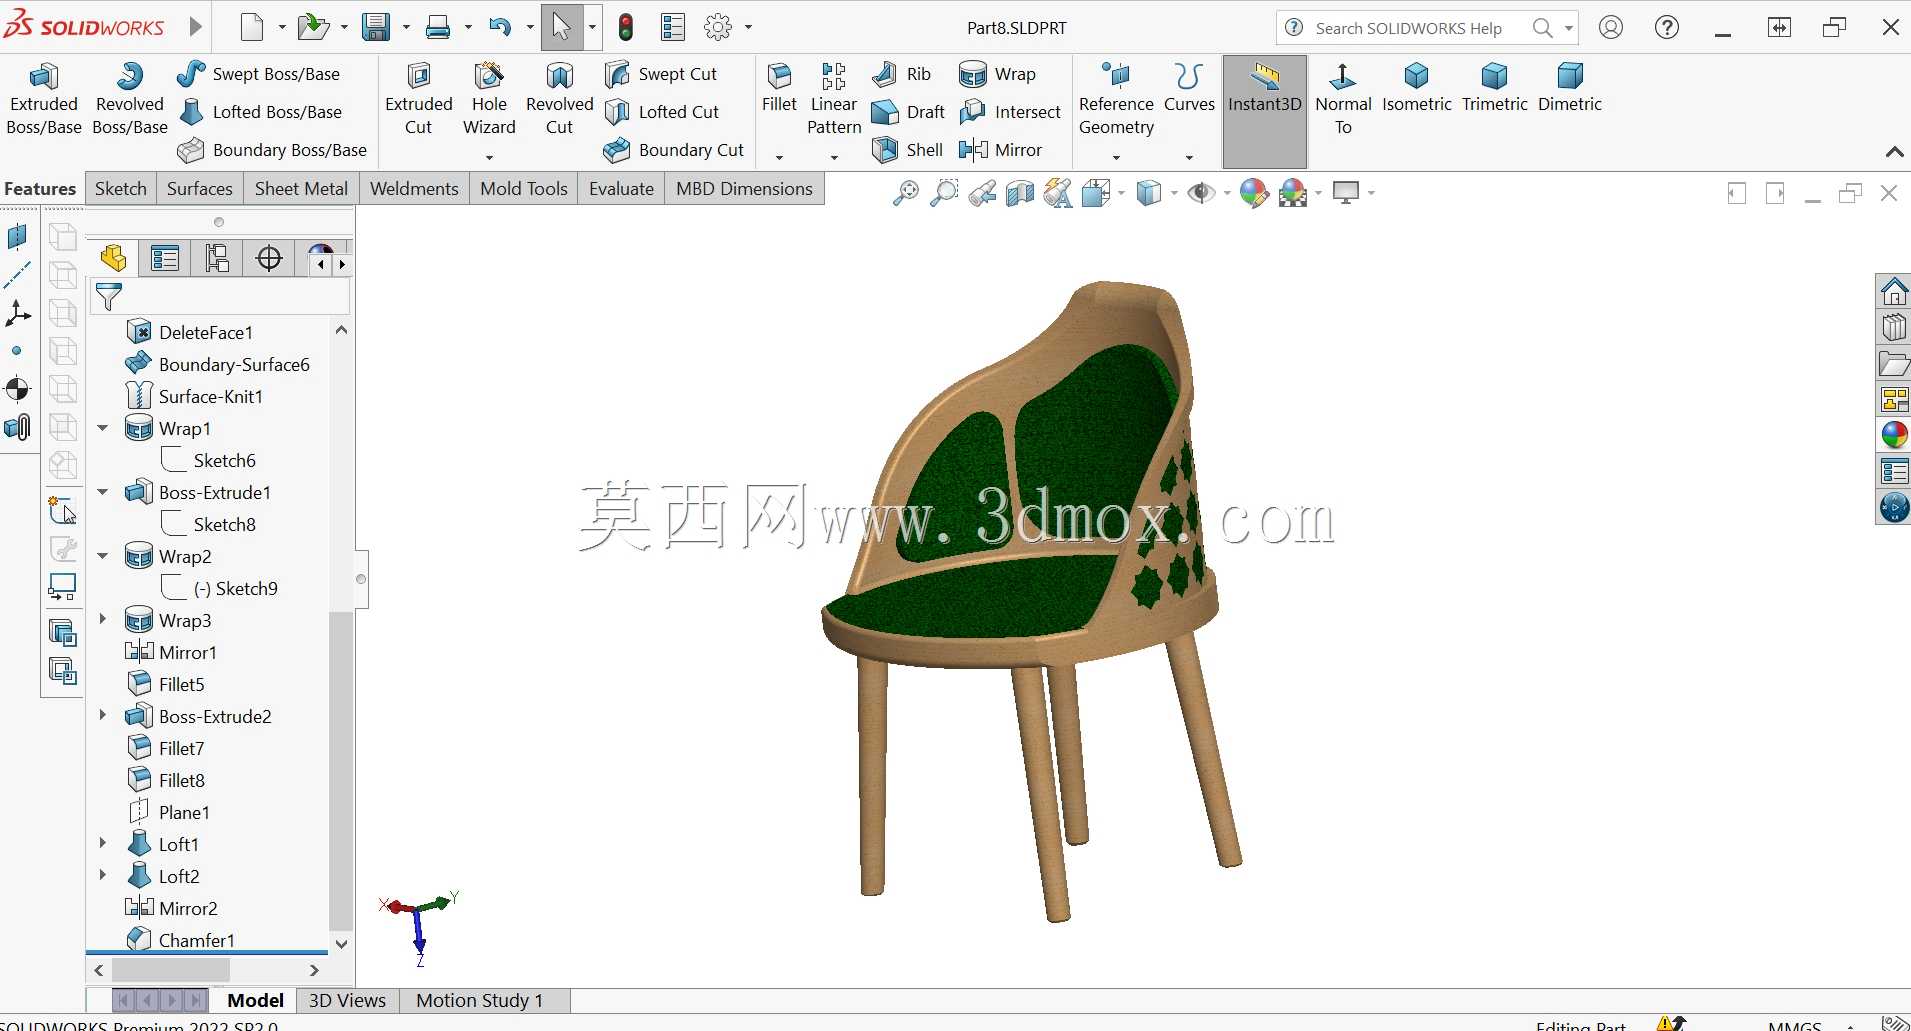
Task: Open the Evaluate tab
Action: pyautogui.click(x=621, y=189)
